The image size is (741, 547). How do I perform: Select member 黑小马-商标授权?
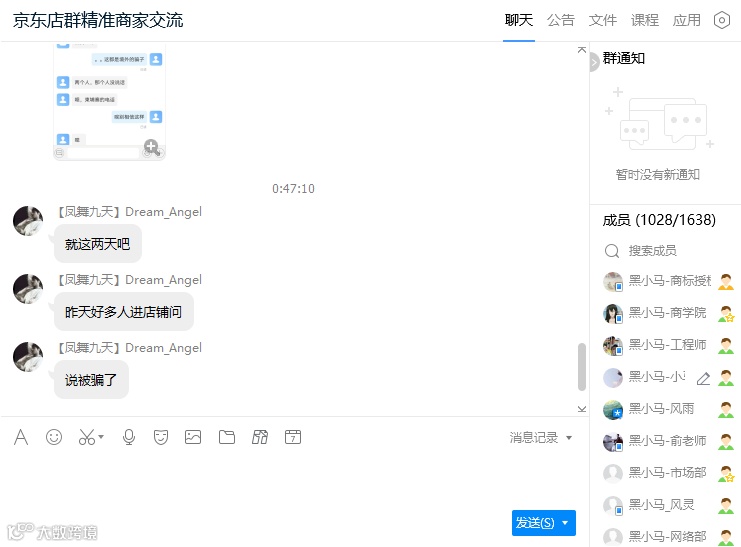[x=668, y=281]
